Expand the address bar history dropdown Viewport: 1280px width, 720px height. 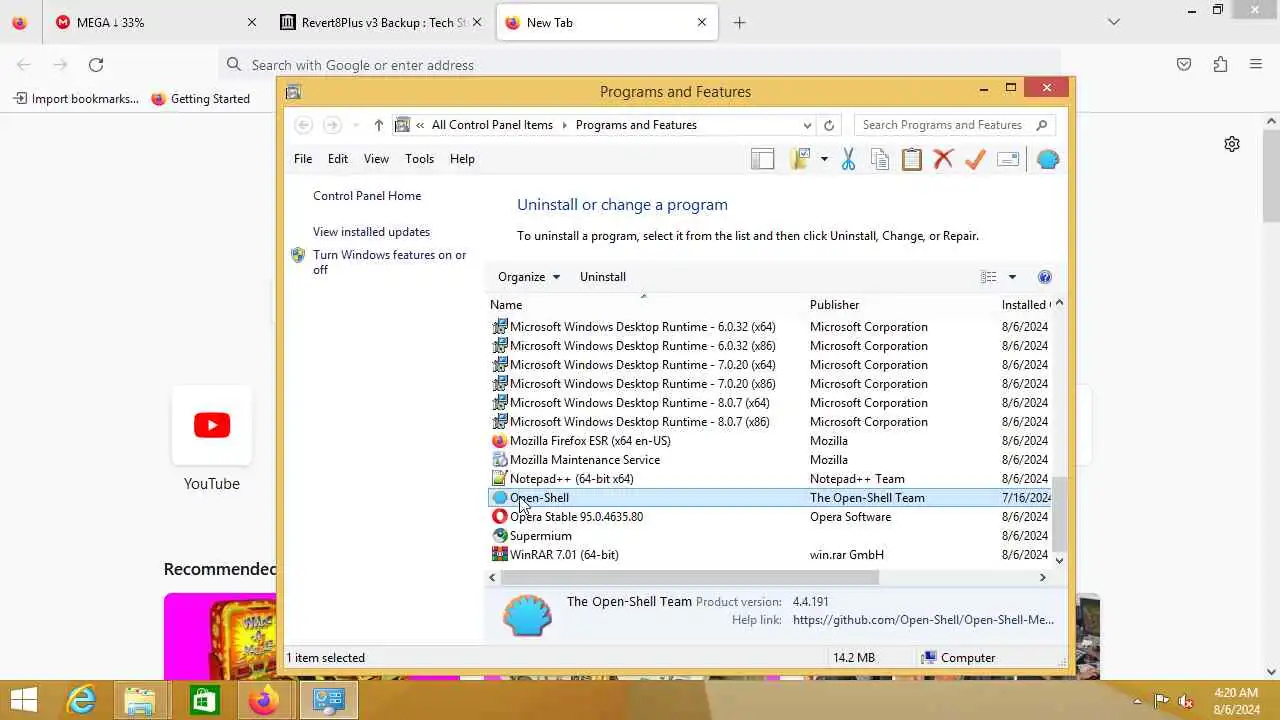pyautogui.click(x=807, y=125)
